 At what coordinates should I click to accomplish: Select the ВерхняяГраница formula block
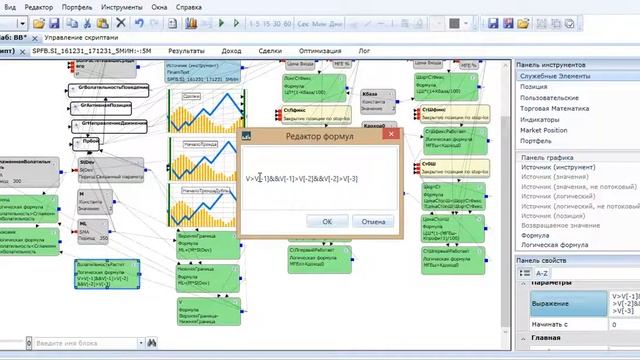coord(208,245)
